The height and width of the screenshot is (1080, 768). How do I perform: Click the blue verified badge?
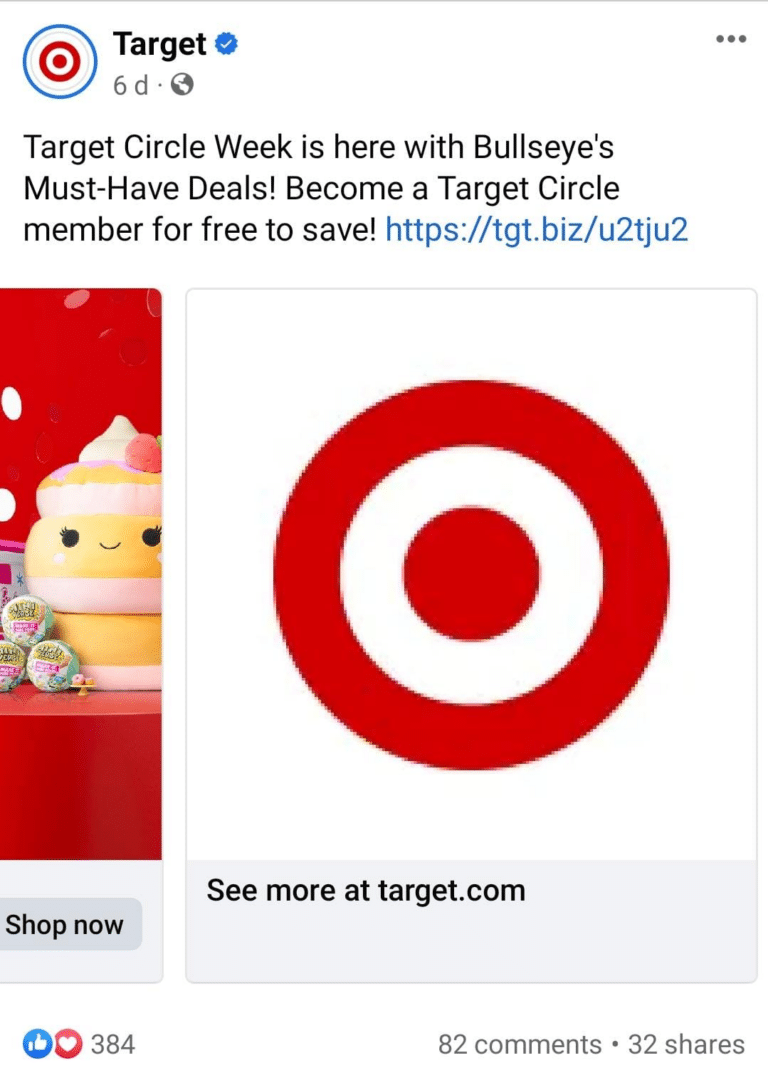[x=227, y=44]
